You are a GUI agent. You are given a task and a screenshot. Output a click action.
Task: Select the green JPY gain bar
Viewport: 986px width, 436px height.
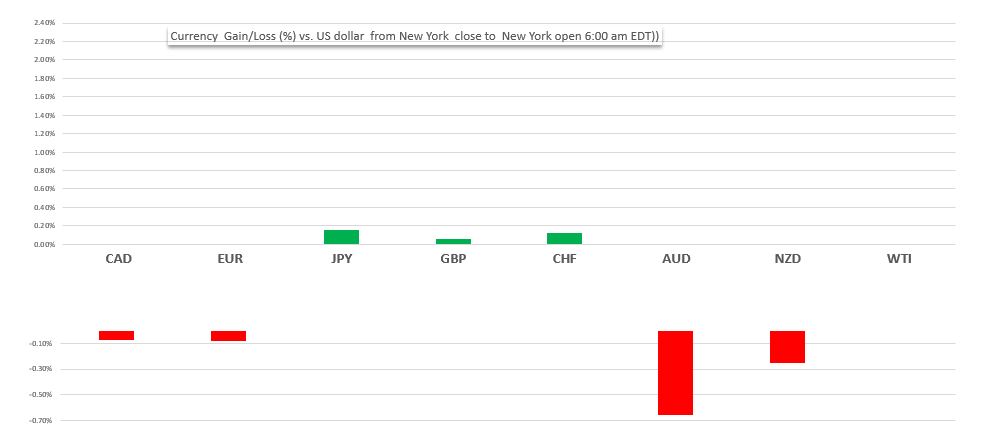point(341,237)
